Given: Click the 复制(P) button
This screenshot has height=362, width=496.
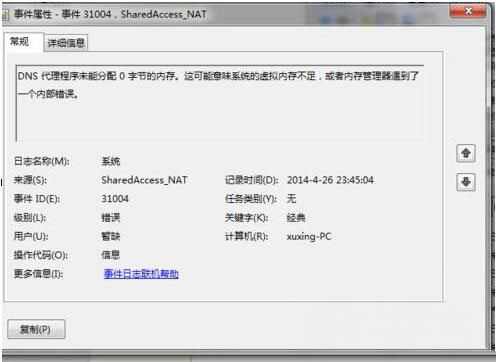Looking at the screenshot, I should [x=36, y=329].
